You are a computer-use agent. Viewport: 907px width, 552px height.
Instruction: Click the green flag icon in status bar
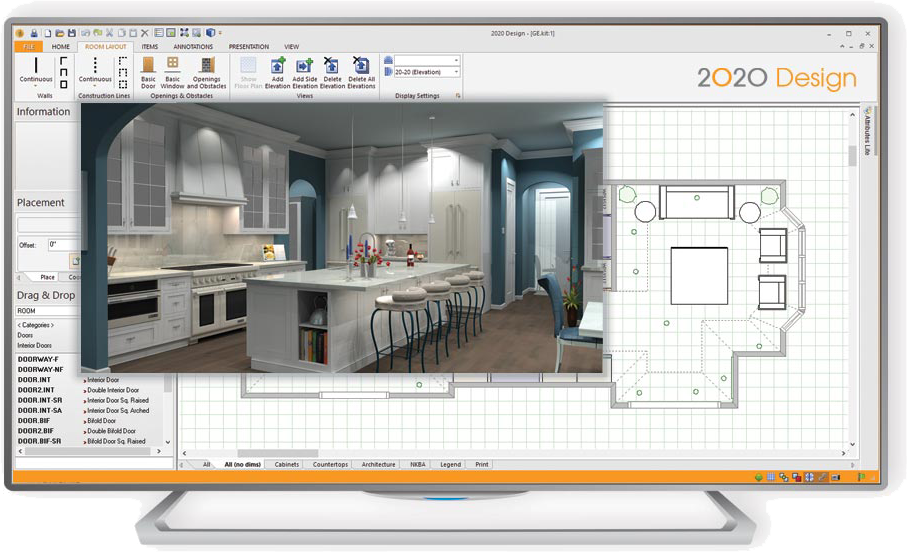861,477
